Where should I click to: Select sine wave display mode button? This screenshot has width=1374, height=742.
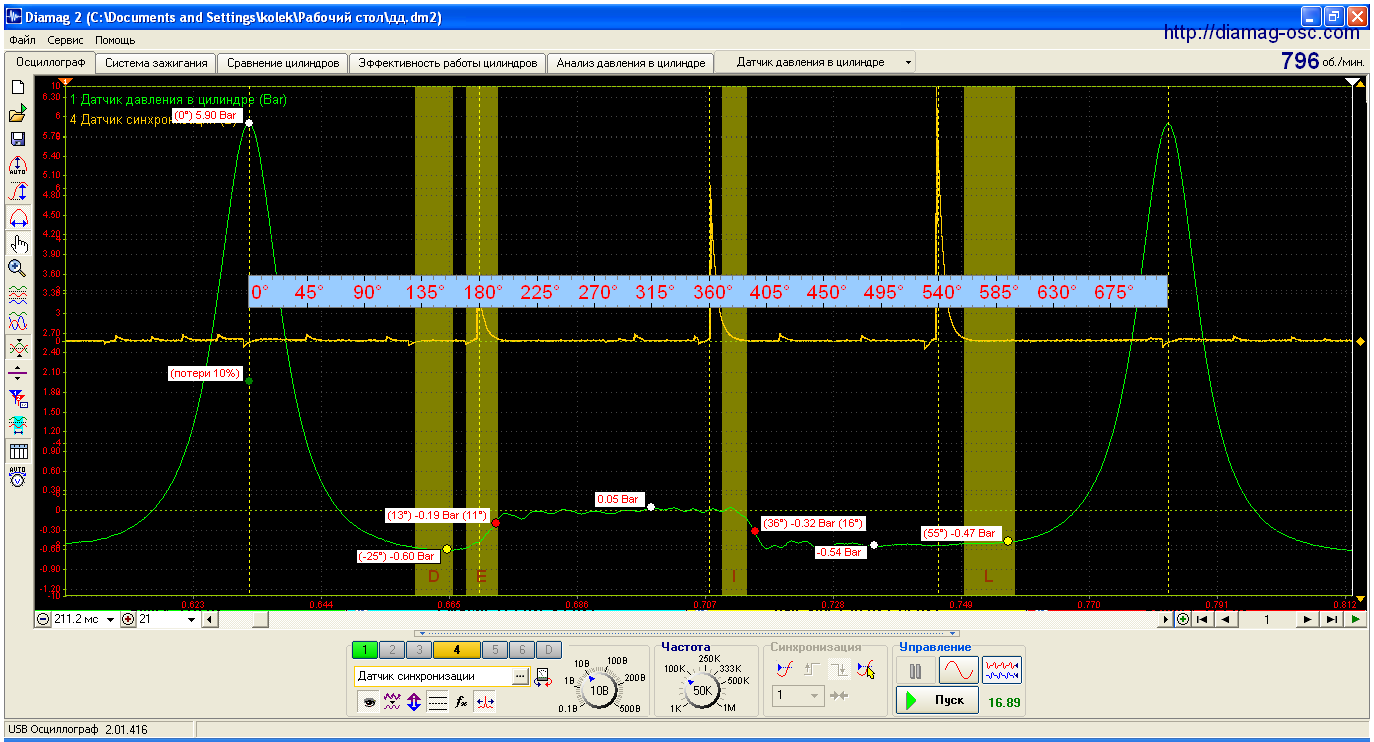tap(957, 669)
